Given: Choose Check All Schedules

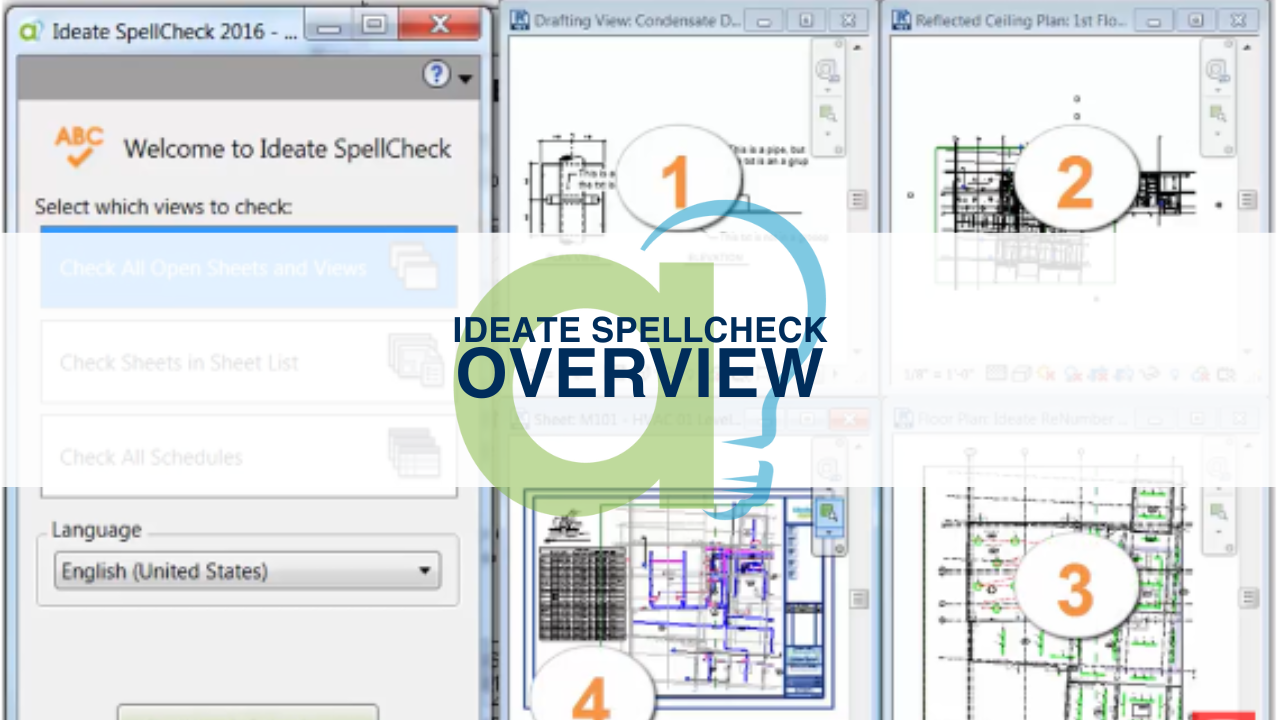Looking at the screenshot, I should (x=249, y=457).
